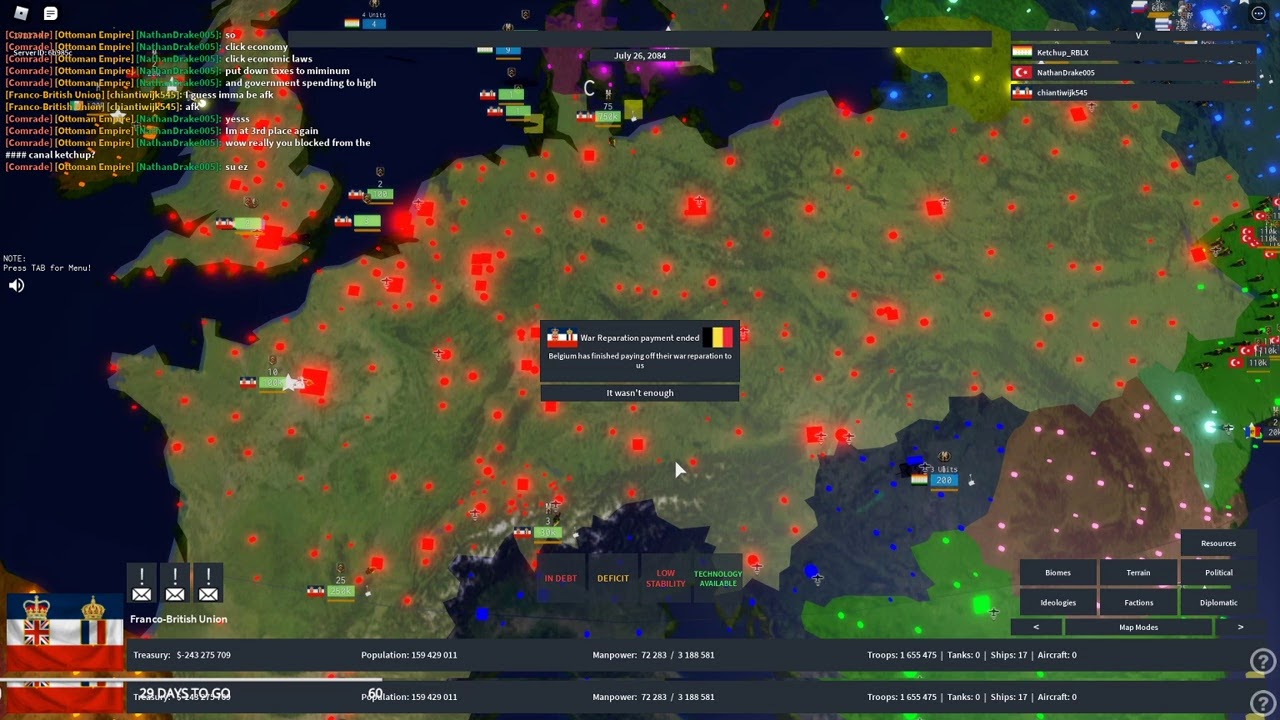
Task: Open the second mail notification icon
Action: click(175, 585)
